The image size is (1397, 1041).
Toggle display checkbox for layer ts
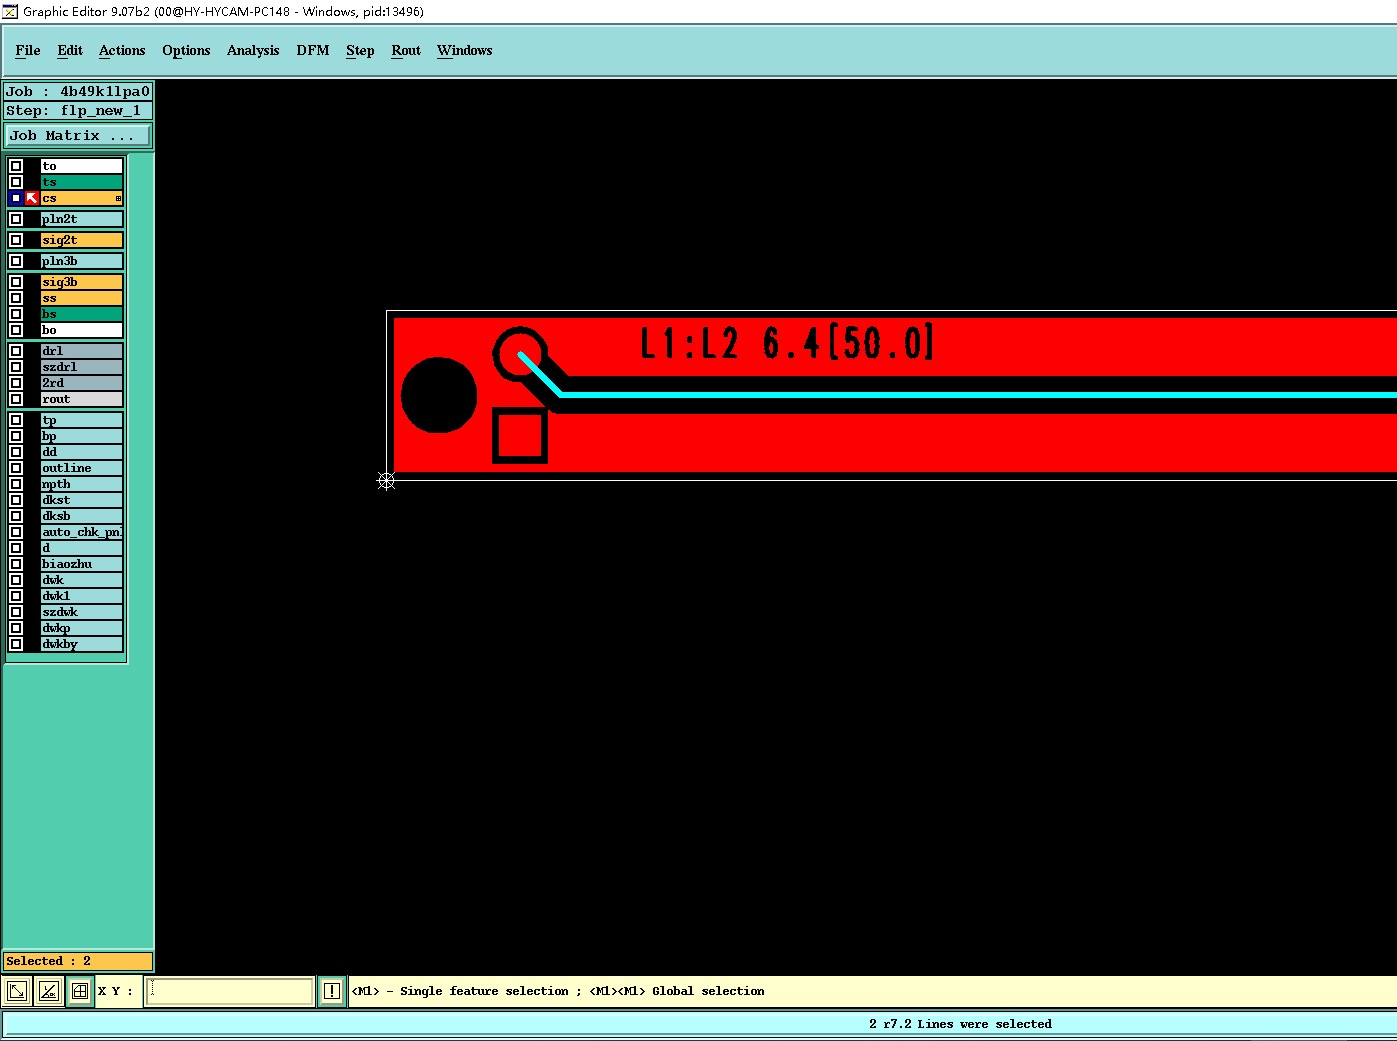[16, 182]
